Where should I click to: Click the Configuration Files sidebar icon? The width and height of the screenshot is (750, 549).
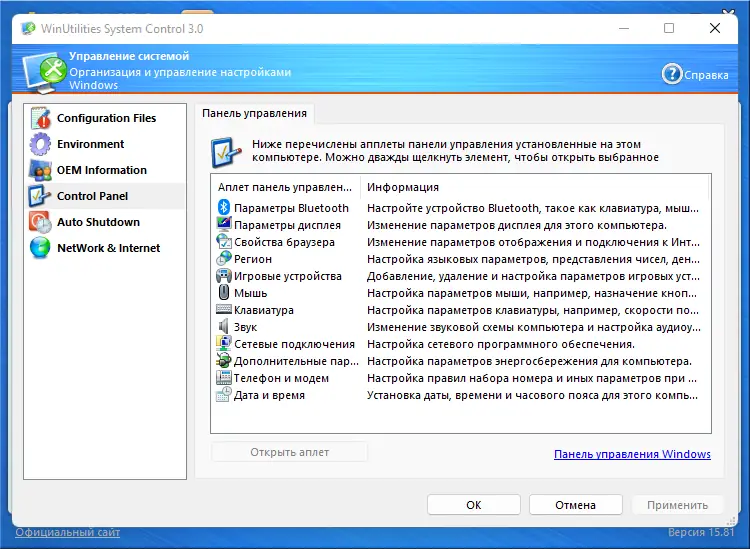(x=40, y=118)
